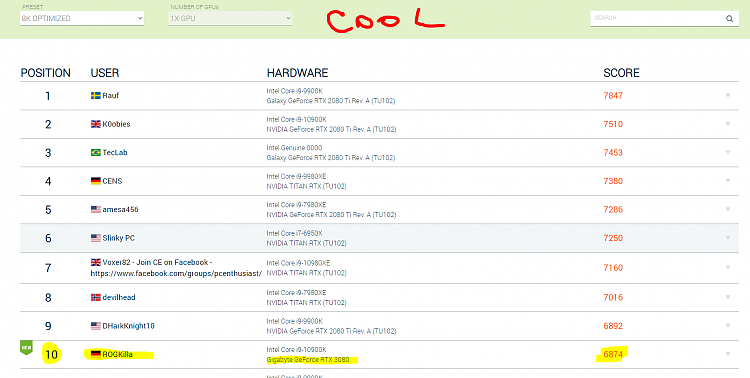Click the German flag next to CENS
Screen dimensions: 750x378
96,181
